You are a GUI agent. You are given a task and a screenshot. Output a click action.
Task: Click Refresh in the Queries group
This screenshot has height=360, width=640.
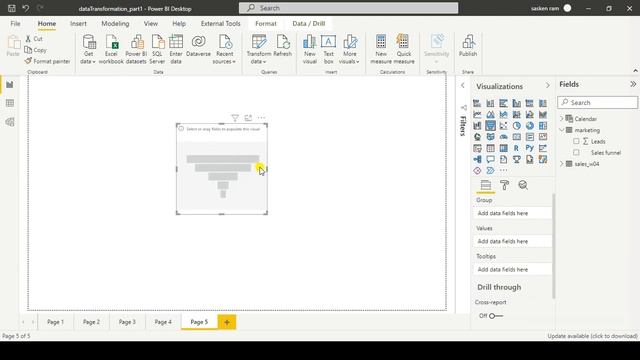click(282, 46)
